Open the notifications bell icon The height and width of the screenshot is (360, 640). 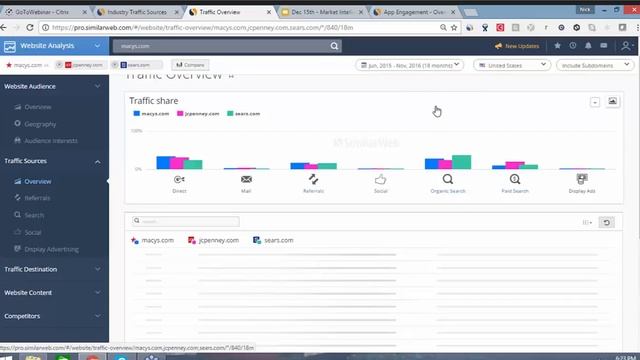point(588,46)
